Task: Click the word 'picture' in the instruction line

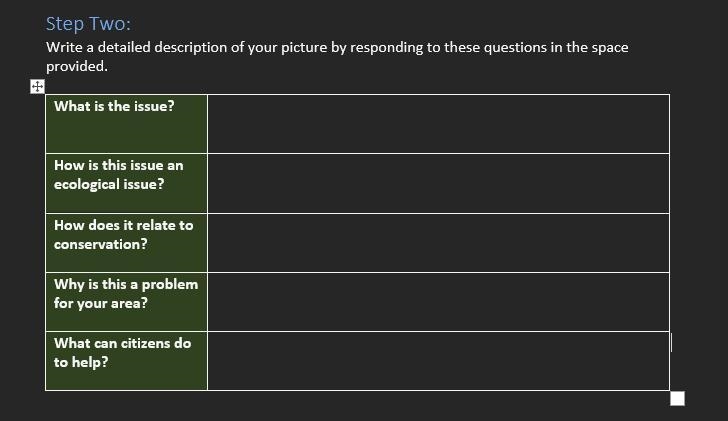Action: point(304,48)
